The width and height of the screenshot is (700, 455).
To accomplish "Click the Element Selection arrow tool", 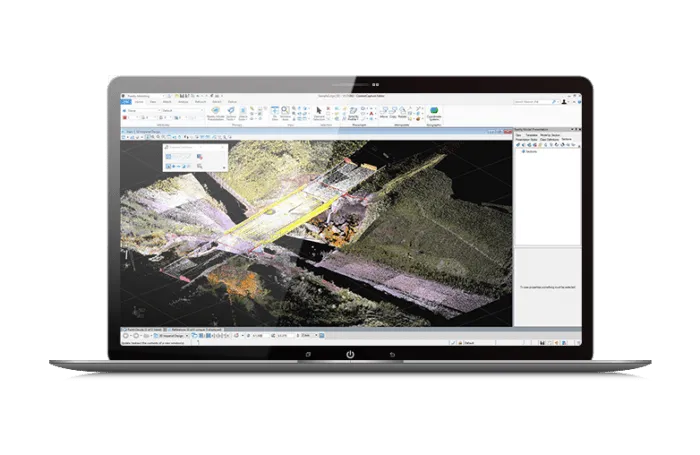I will [x=319, y=111].
